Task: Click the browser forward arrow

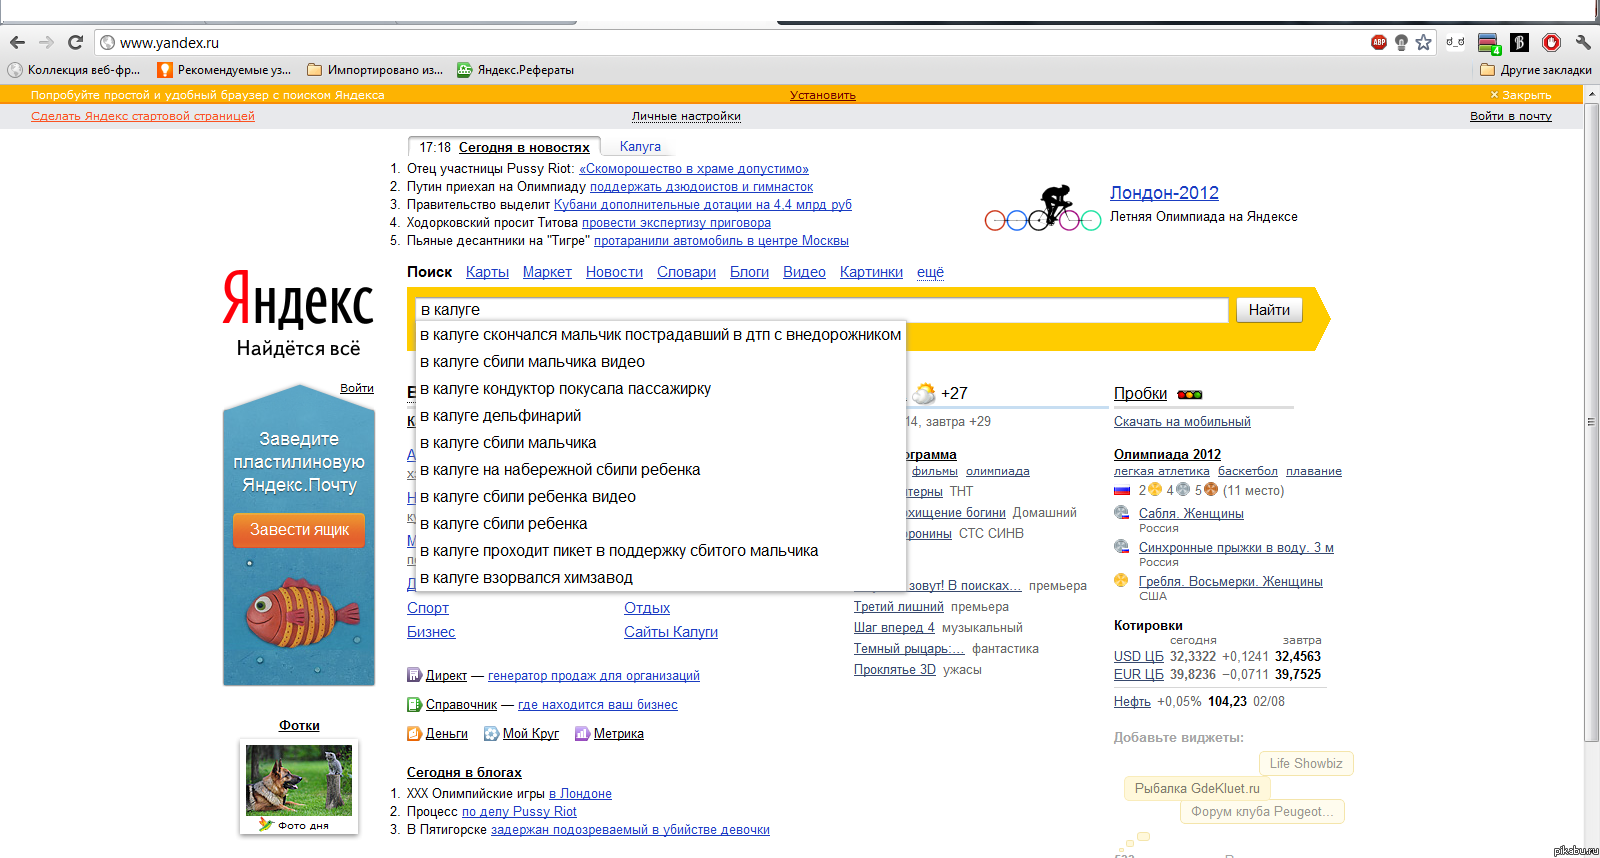Action: (x=46, y=42)
